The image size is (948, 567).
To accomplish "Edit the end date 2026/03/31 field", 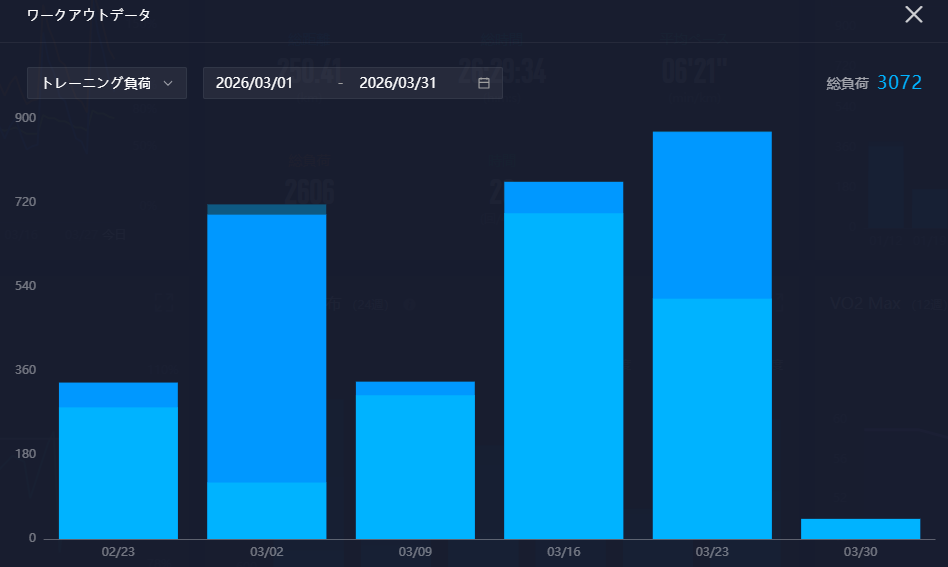I will pyautogui.click(x=398, y=83).
